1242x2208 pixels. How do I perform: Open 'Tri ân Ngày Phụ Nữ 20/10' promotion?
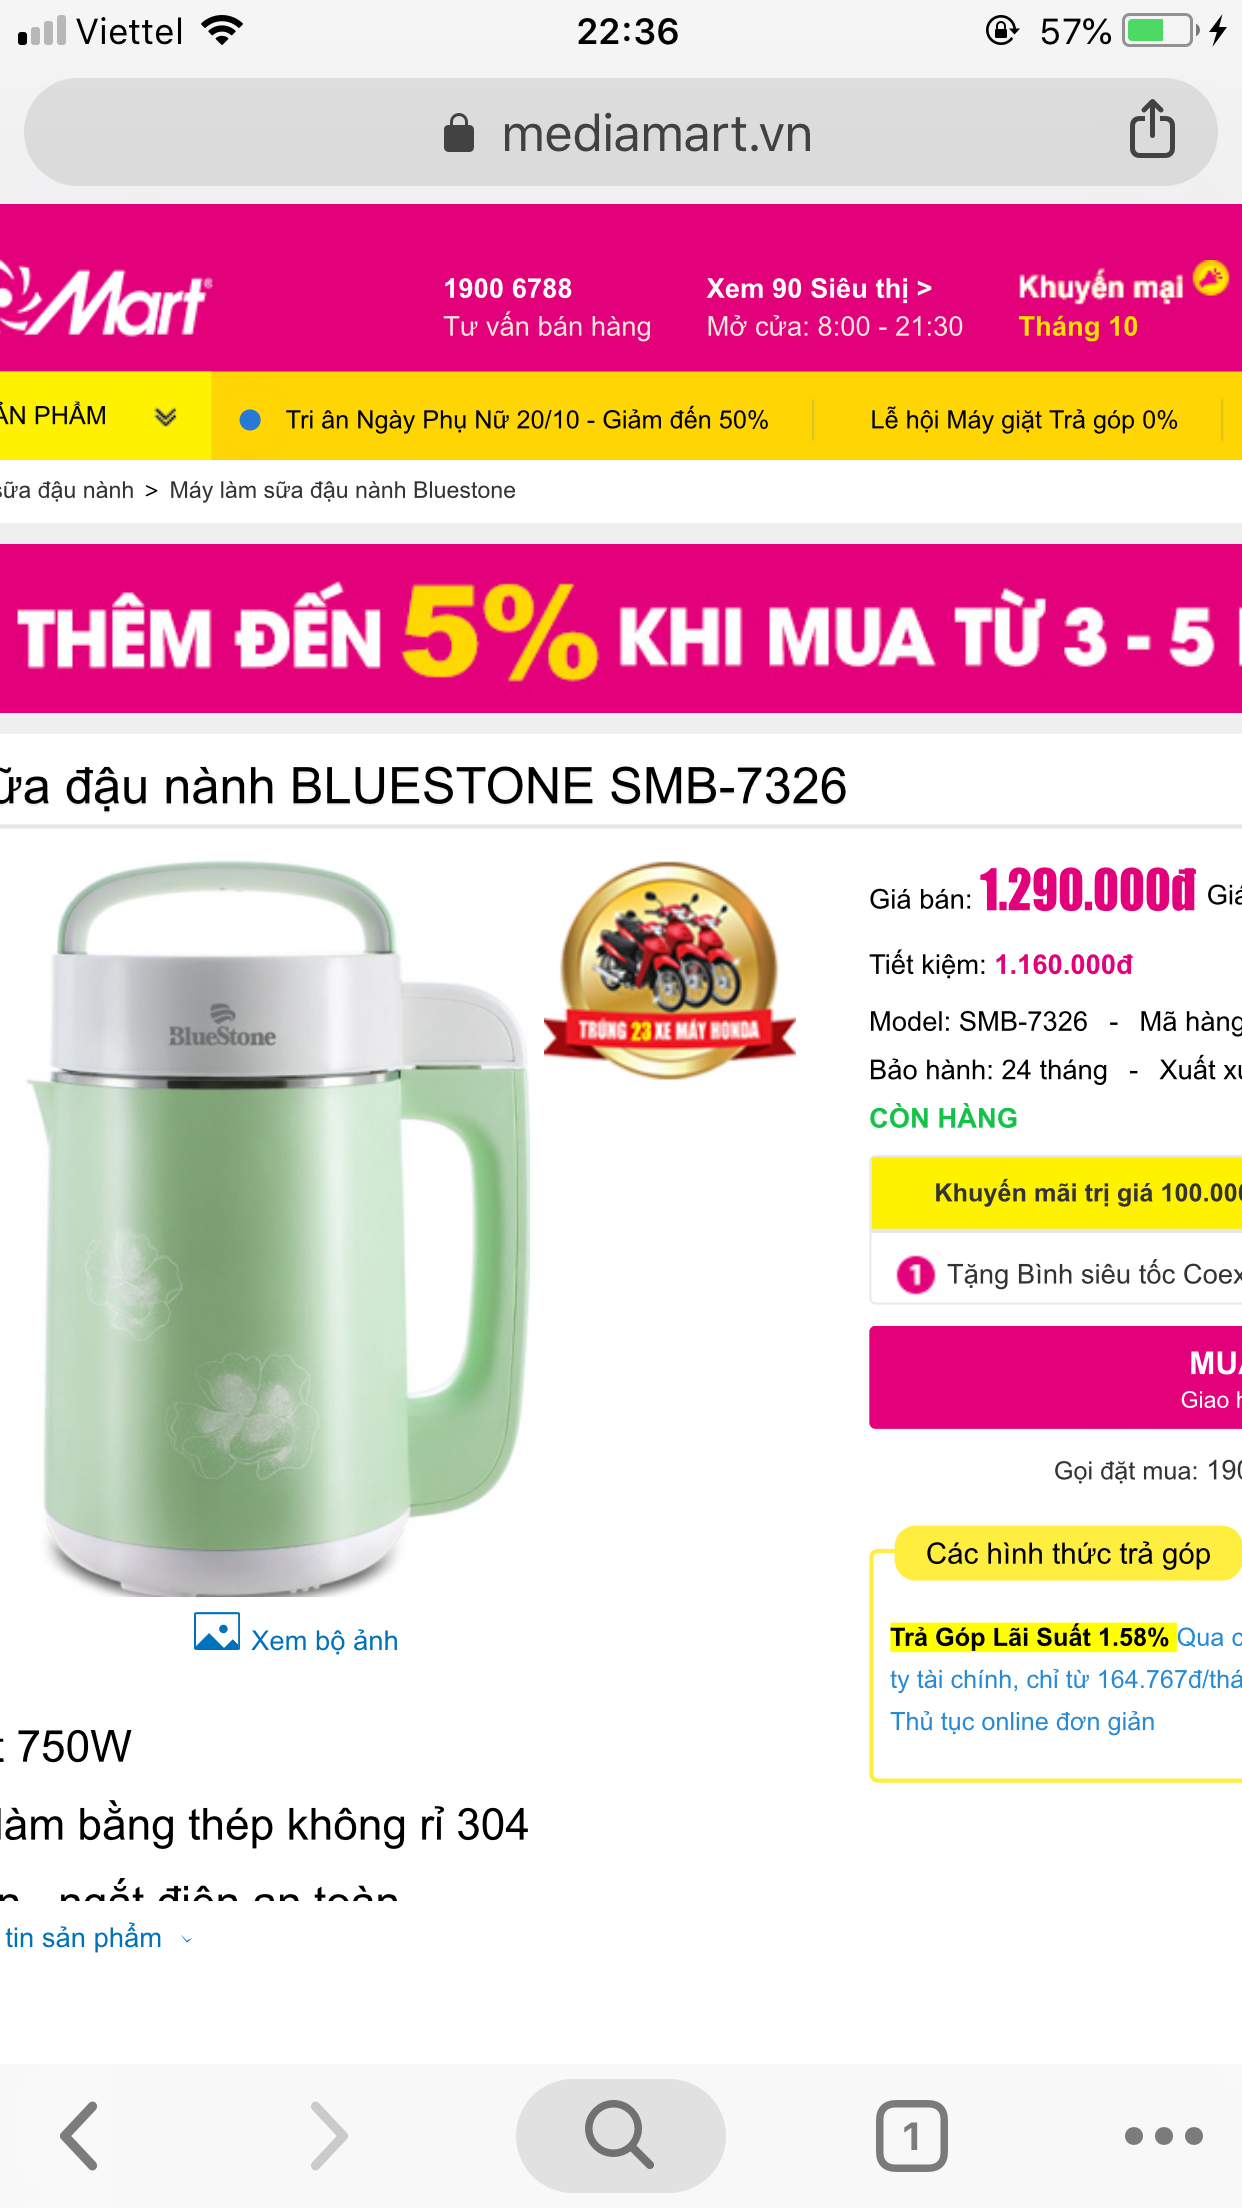click(526, 420)
